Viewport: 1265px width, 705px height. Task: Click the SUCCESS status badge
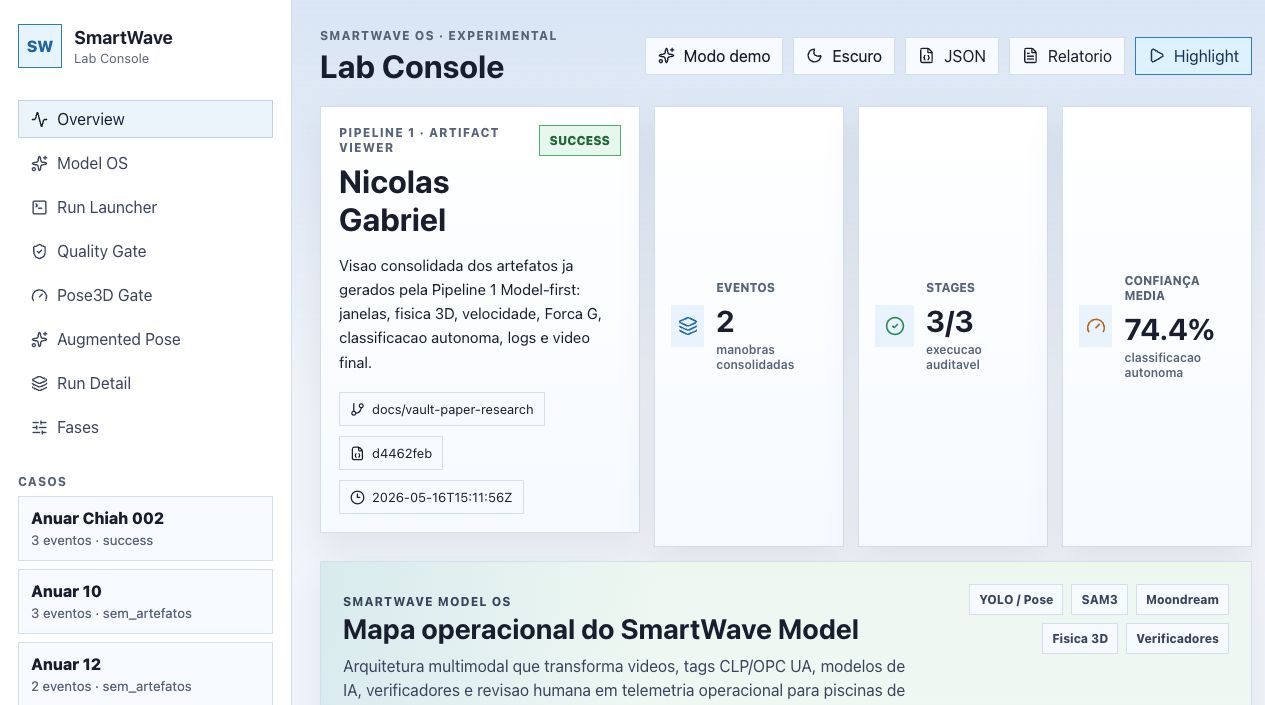(x=580, y=140)
